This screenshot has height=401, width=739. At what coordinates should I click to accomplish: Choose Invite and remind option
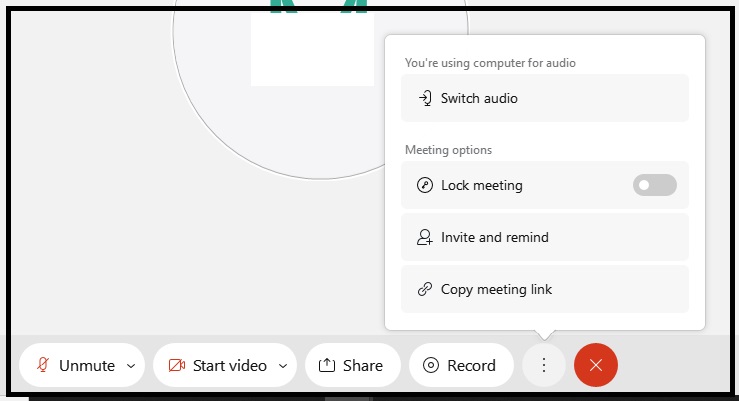click(545, 237)
